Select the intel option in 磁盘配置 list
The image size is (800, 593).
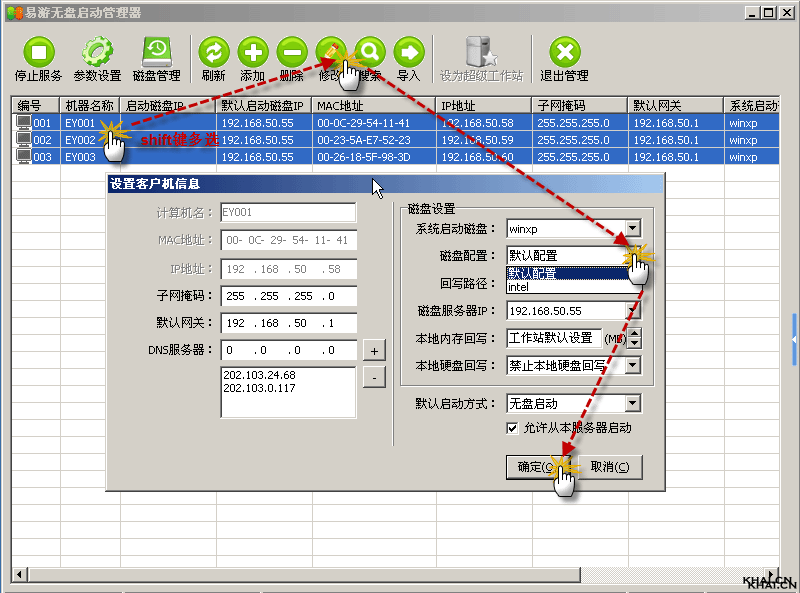520,287
